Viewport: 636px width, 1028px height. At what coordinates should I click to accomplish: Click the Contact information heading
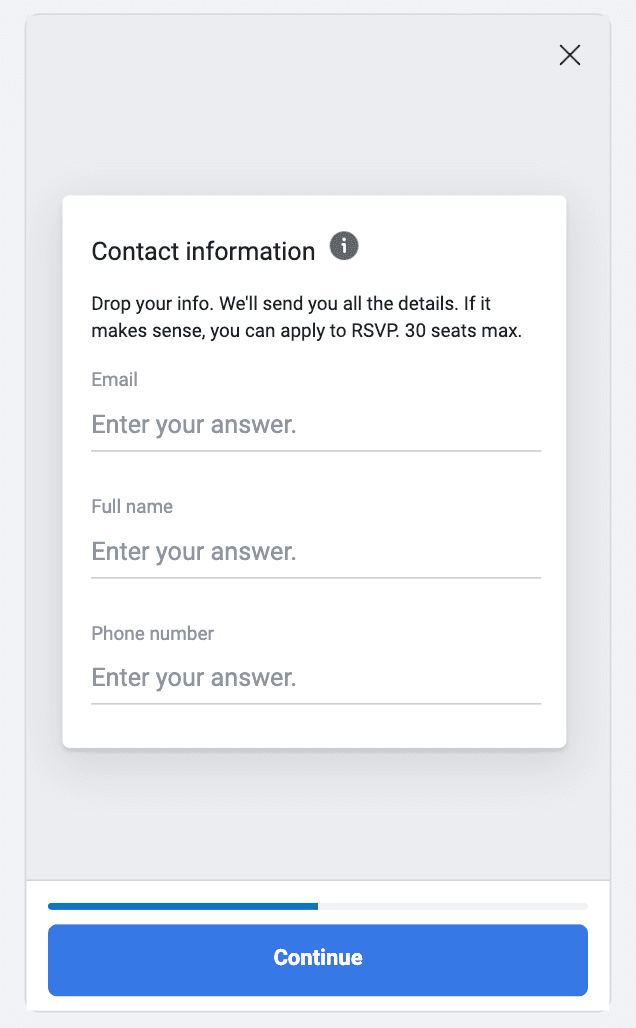click(x=205, y=251)
